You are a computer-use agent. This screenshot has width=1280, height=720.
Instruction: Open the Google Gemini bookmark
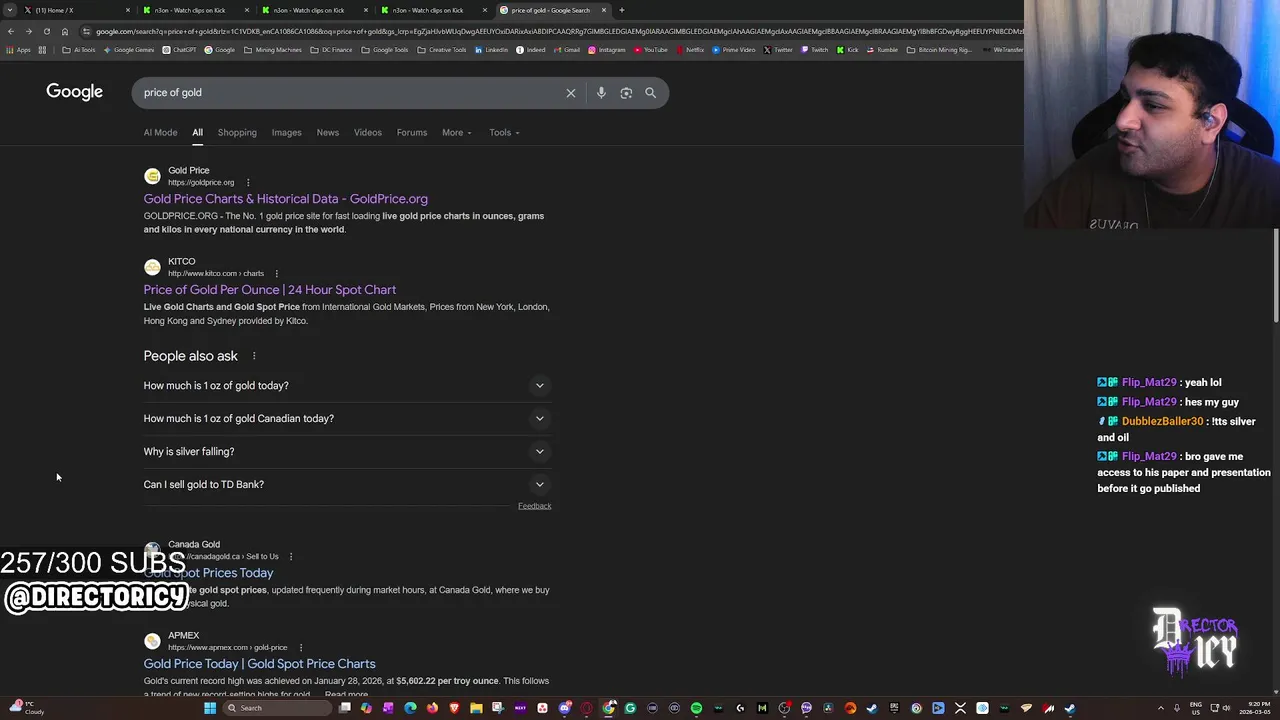(x=129, y=50)
